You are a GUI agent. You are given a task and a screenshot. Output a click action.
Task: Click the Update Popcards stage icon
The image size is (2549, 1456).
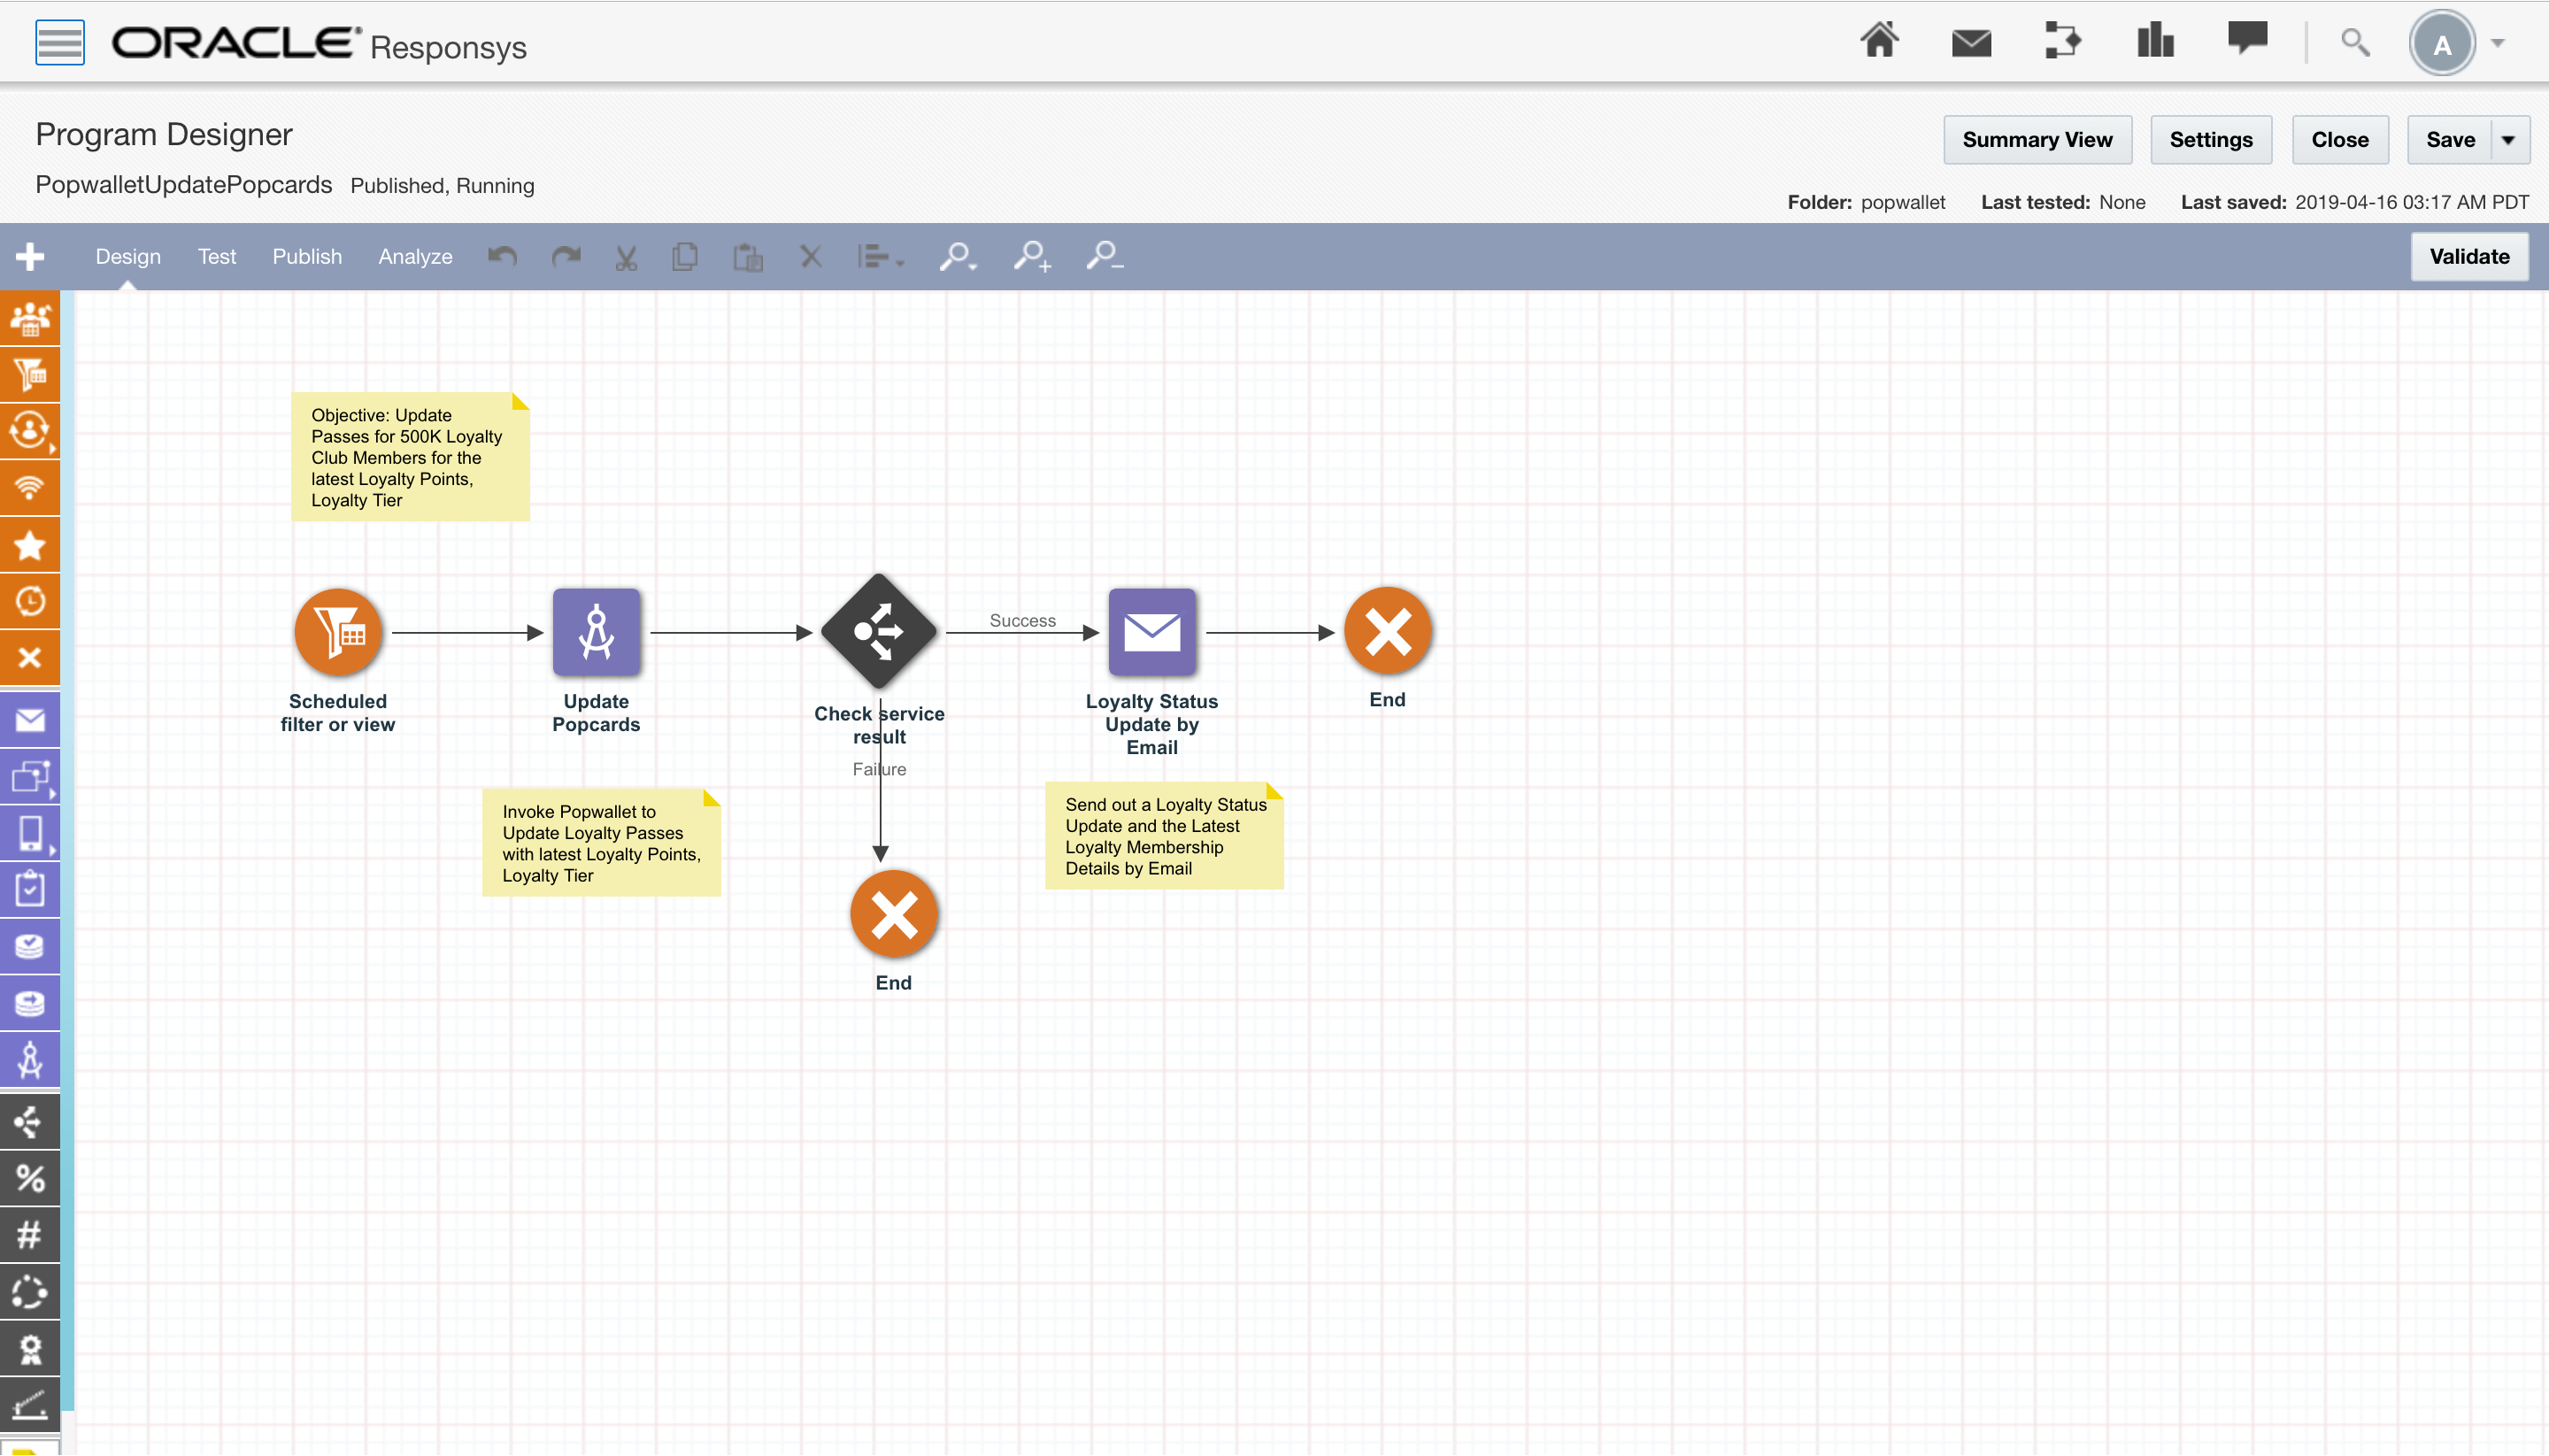coord(596,631)
